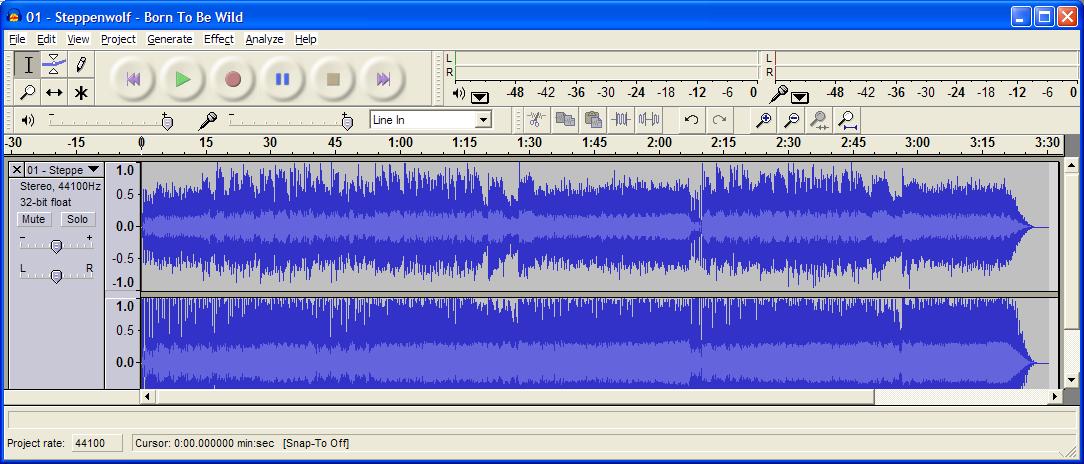1084x464 pixels.
Task: Click the Cut scissors icon
Action: [x=536, y=120]
